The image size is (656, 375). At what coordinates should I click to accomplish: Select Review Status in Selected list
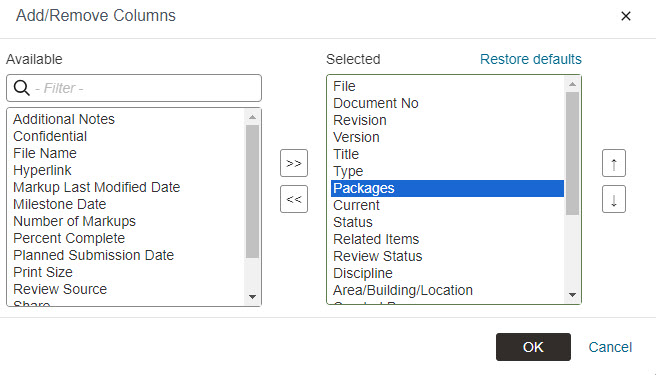[x=377, y=256]
